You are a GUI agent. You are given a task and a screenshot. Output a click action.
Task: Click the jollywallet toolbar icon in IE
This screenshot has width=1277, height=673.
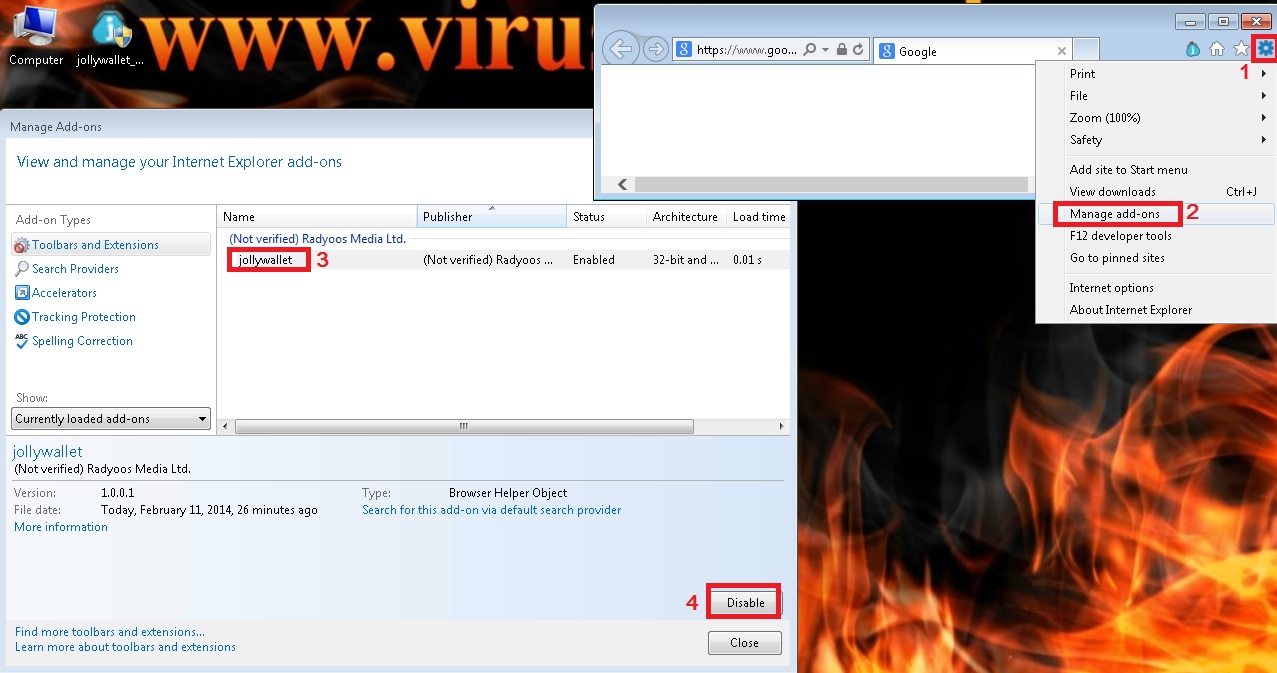[x=1192, y=48]
